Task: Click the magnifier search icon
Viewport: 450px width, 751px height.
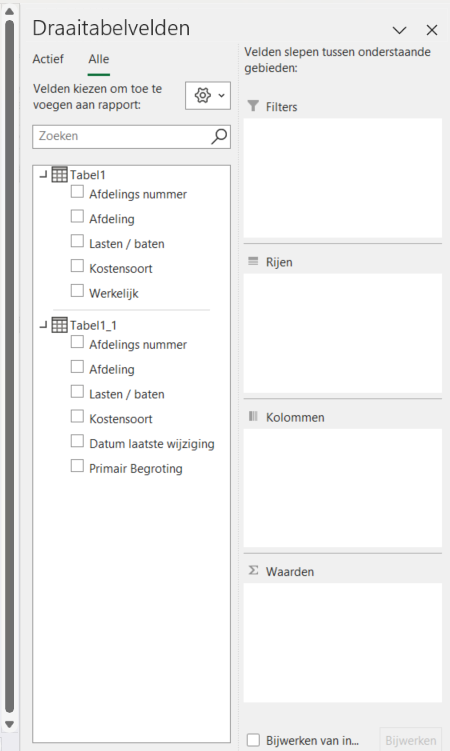Action: point(219,137)
